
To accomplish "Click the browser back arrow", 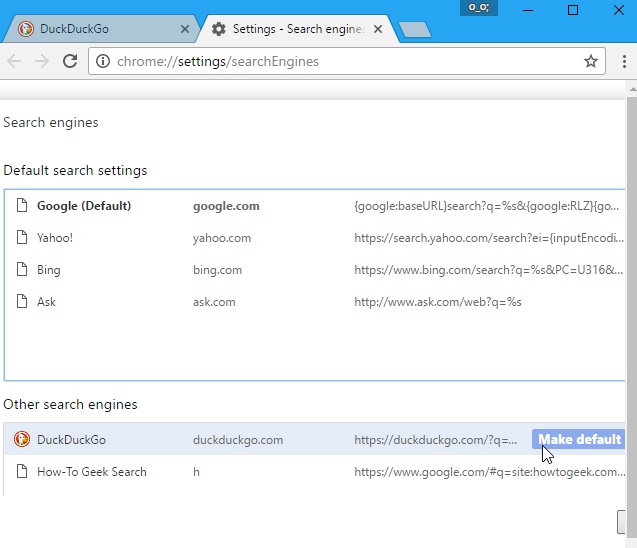I will (14, 61).
